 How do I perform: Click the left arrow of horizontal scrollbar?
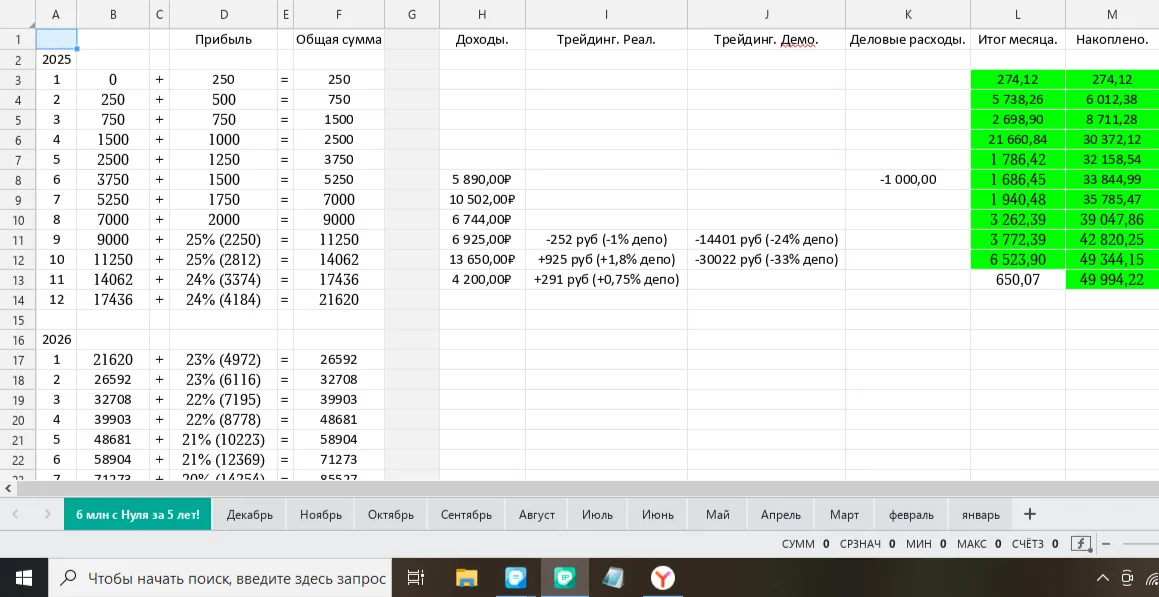[x=8, y=488]
